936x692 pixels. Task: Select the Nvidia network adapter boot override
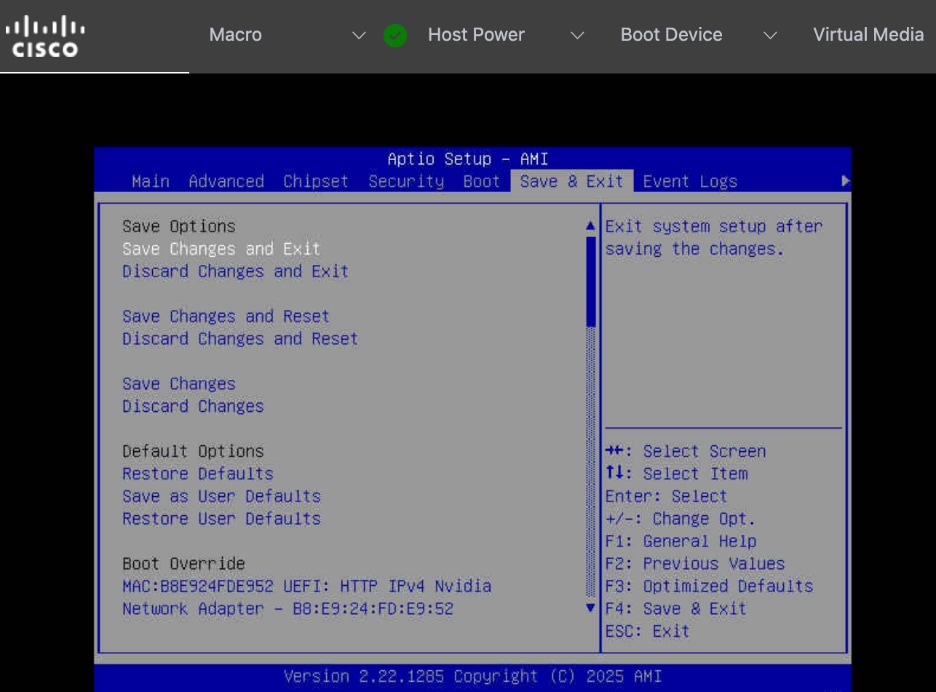click(307, 586)
